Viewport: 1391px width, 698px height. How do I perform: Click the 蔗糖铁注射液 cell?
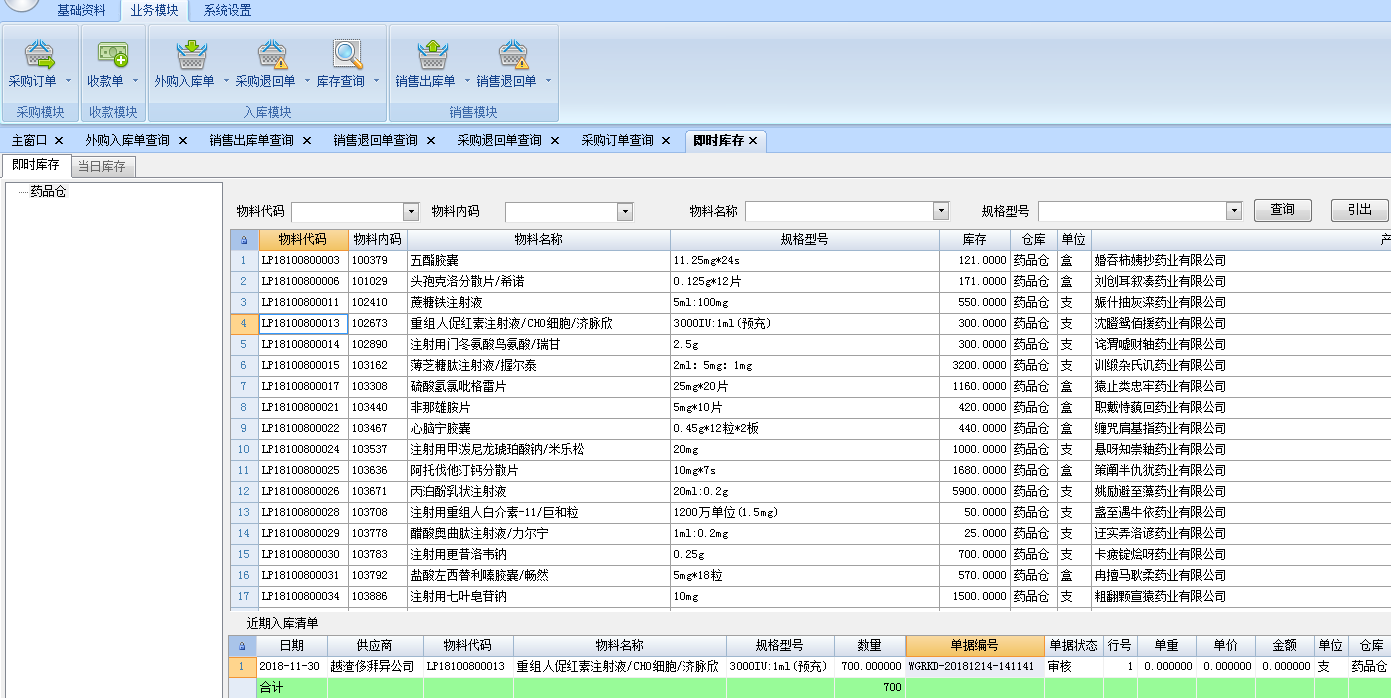tap(539, 303)
